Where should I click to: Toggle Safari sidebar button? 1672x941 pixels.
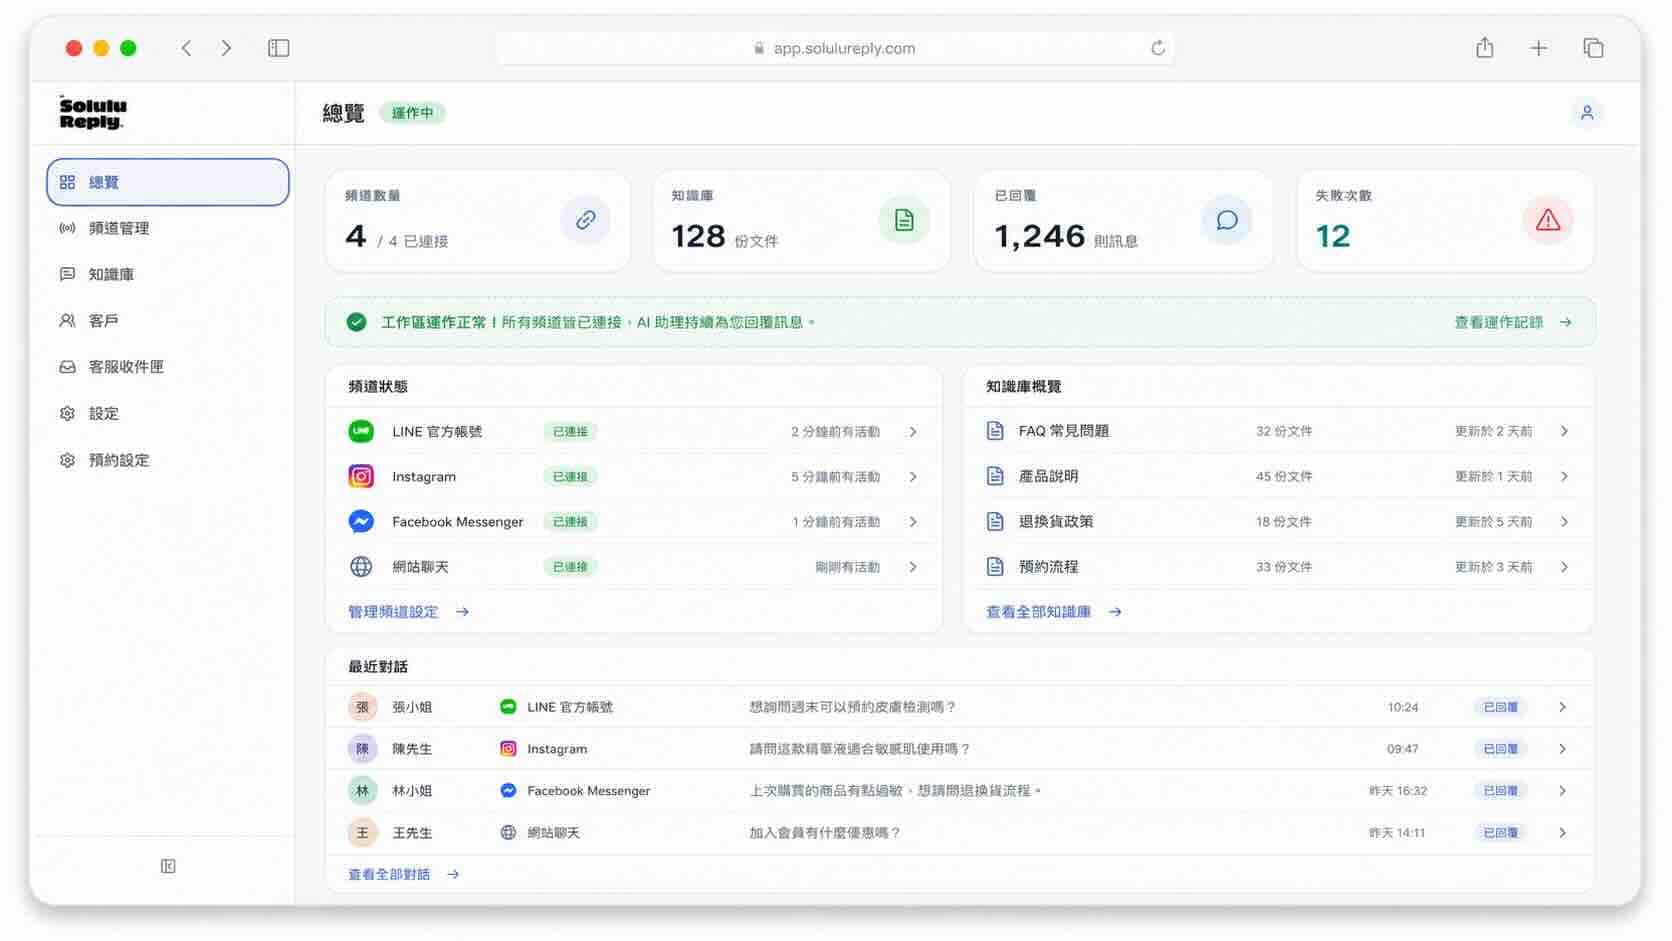coord(279,48)
